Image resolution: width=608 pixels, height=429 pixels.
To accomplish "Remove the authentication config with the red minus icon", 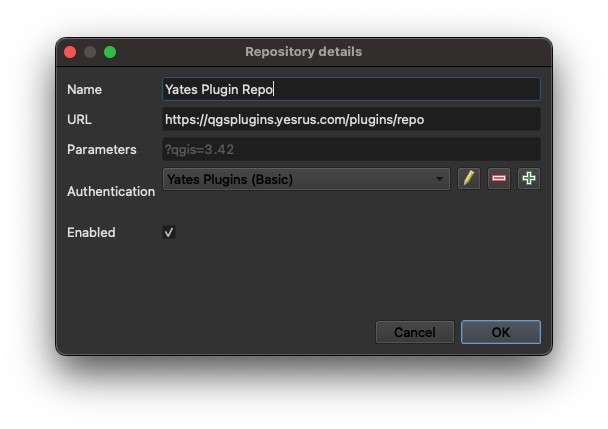I will [x=499, y=179].
